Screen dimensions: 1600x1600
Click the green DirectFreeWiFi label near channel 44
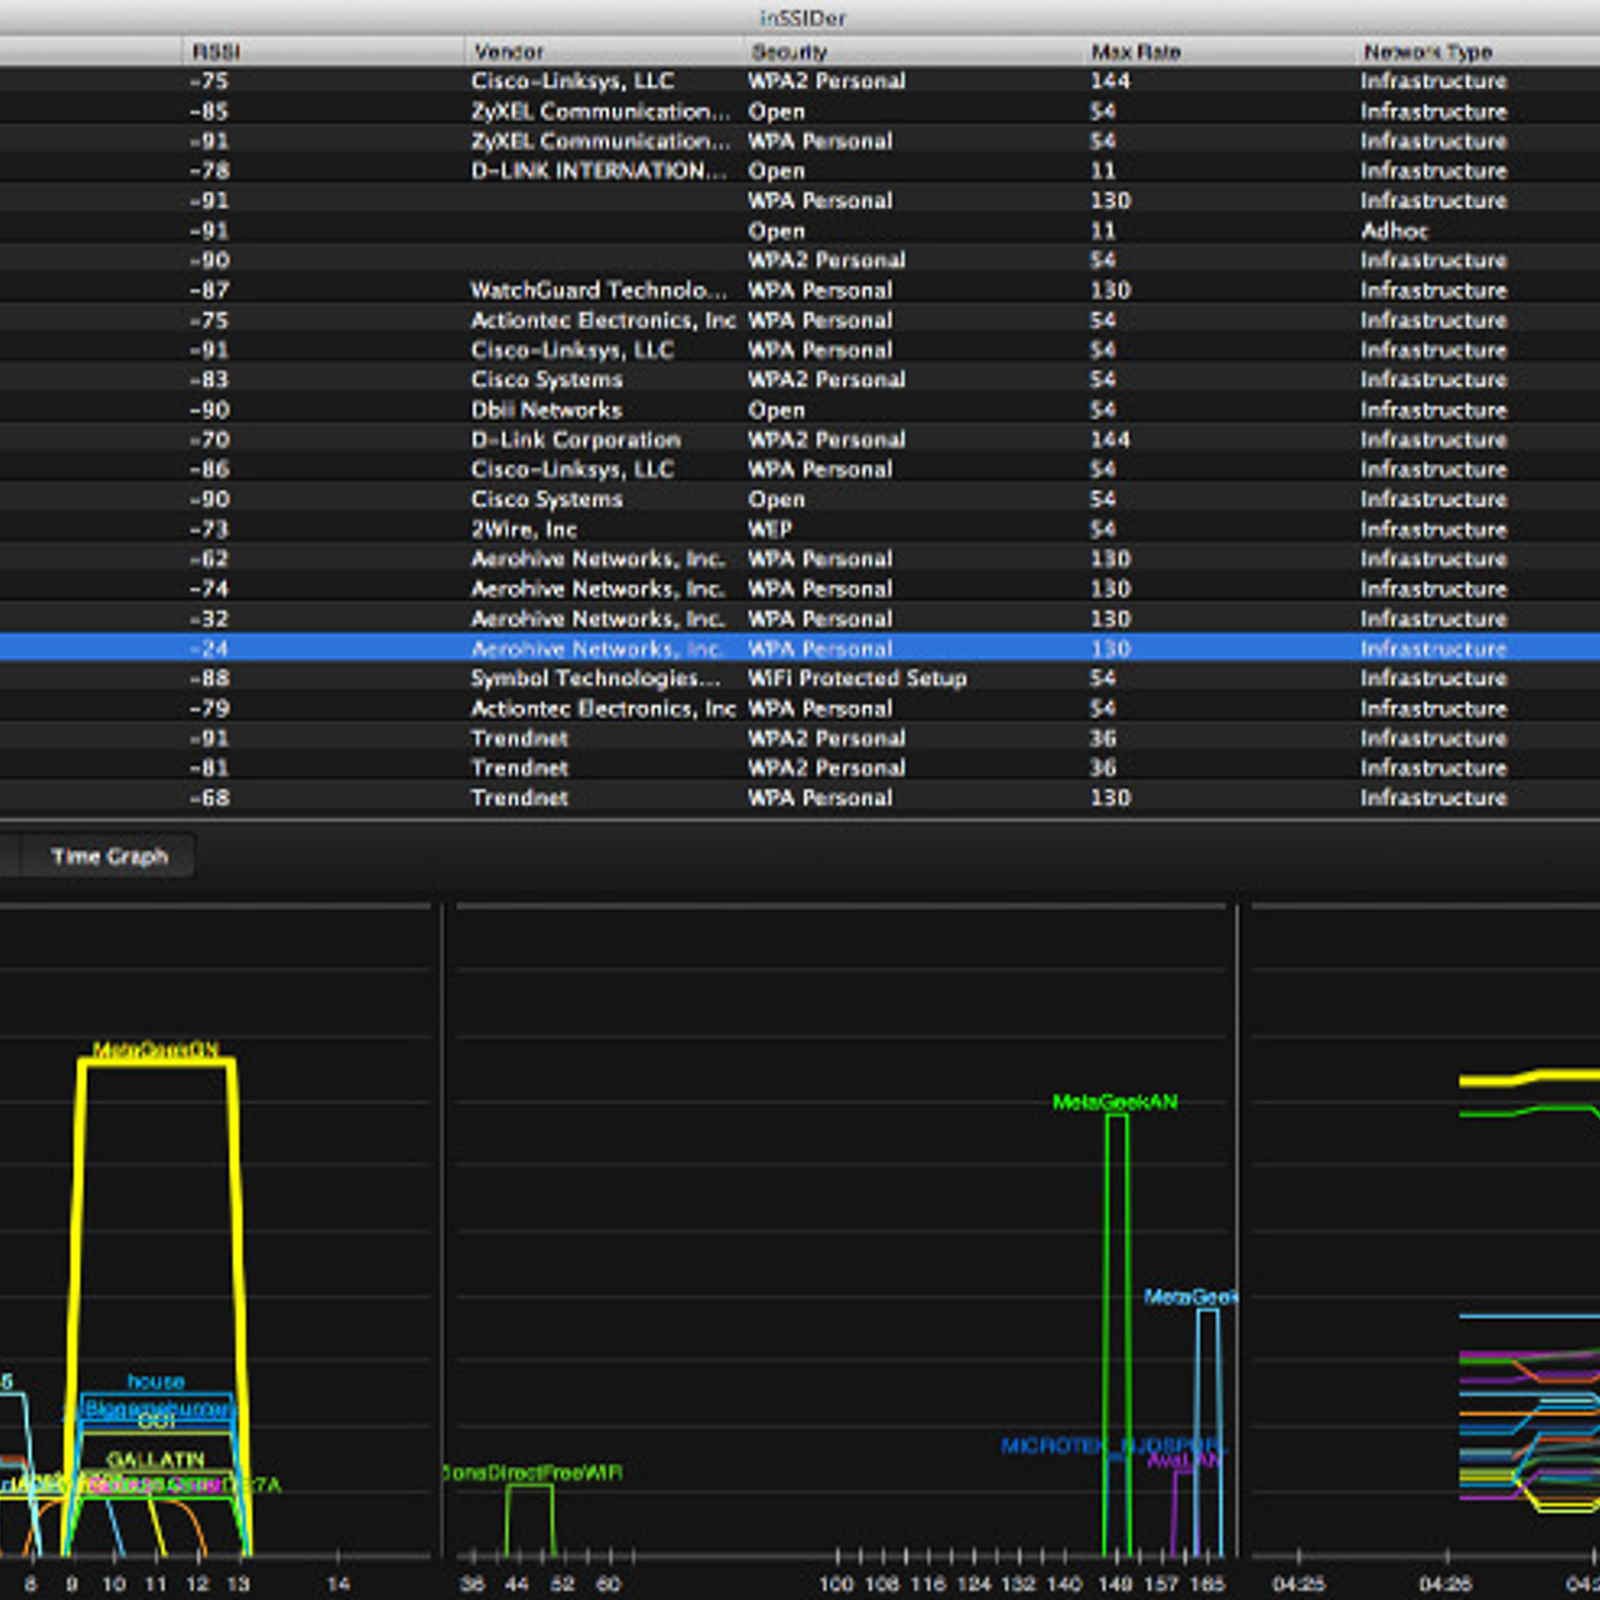click(533, 1473)
